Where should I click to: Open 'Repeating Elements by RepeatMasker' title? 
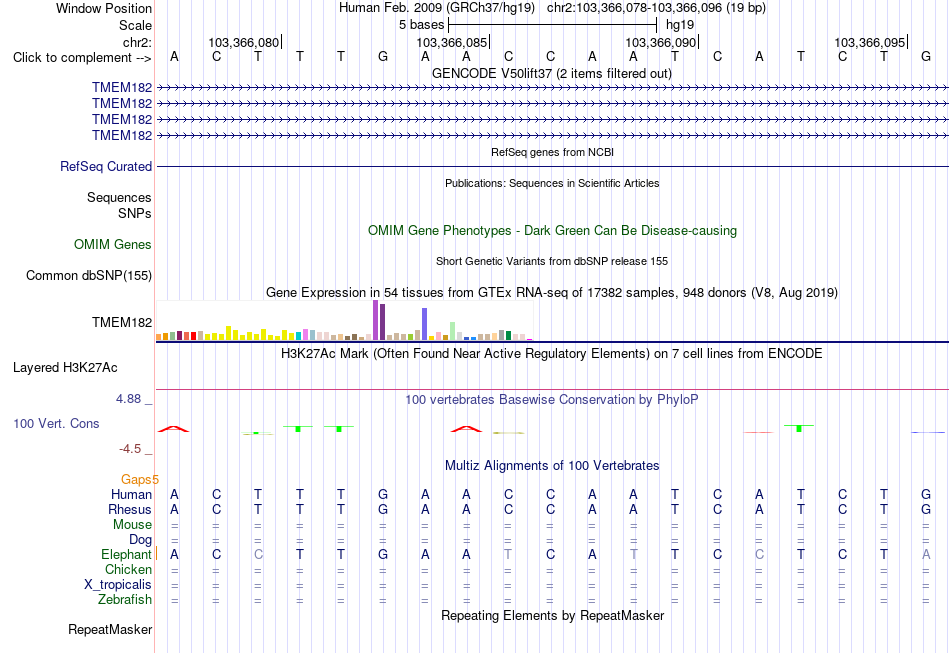[x=552, y=616]
